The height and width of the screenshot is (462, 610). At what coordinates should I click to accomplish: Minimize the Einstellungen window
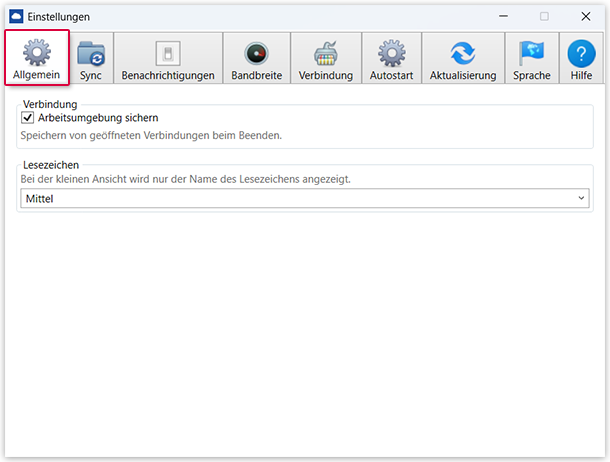[503, 16]
